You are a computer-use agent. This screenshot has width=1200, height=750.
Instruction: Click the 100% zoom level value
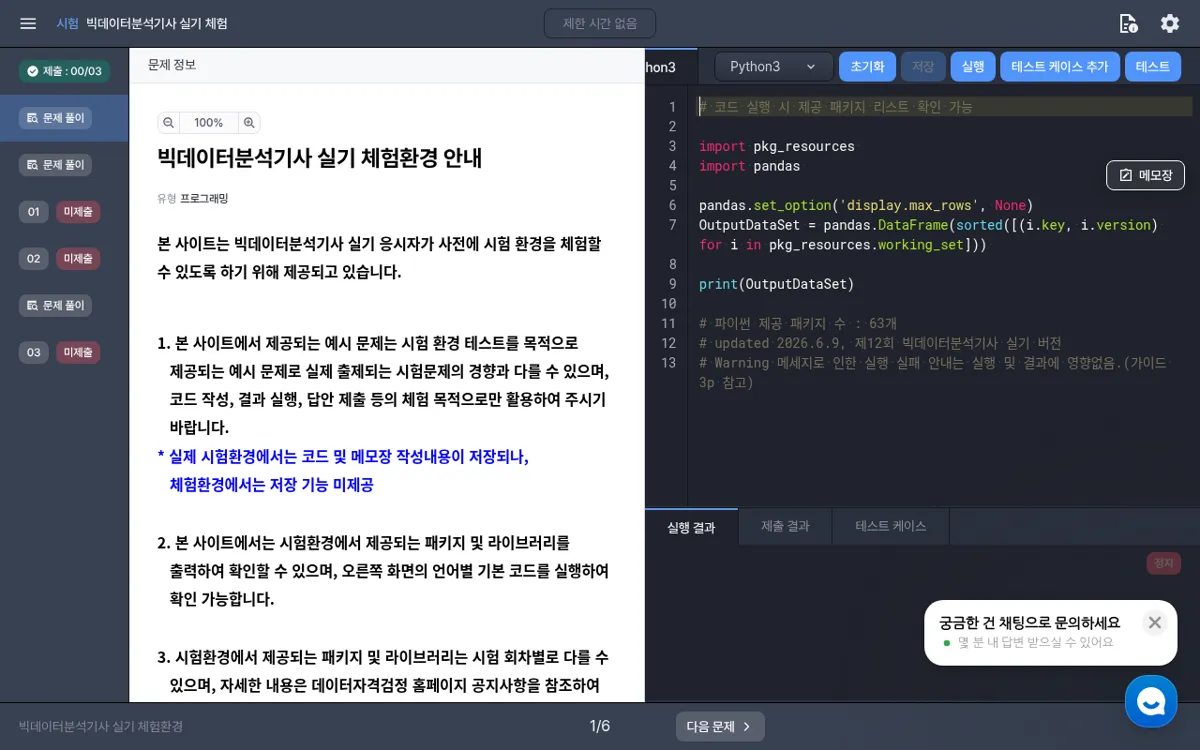tap(209, 123)
